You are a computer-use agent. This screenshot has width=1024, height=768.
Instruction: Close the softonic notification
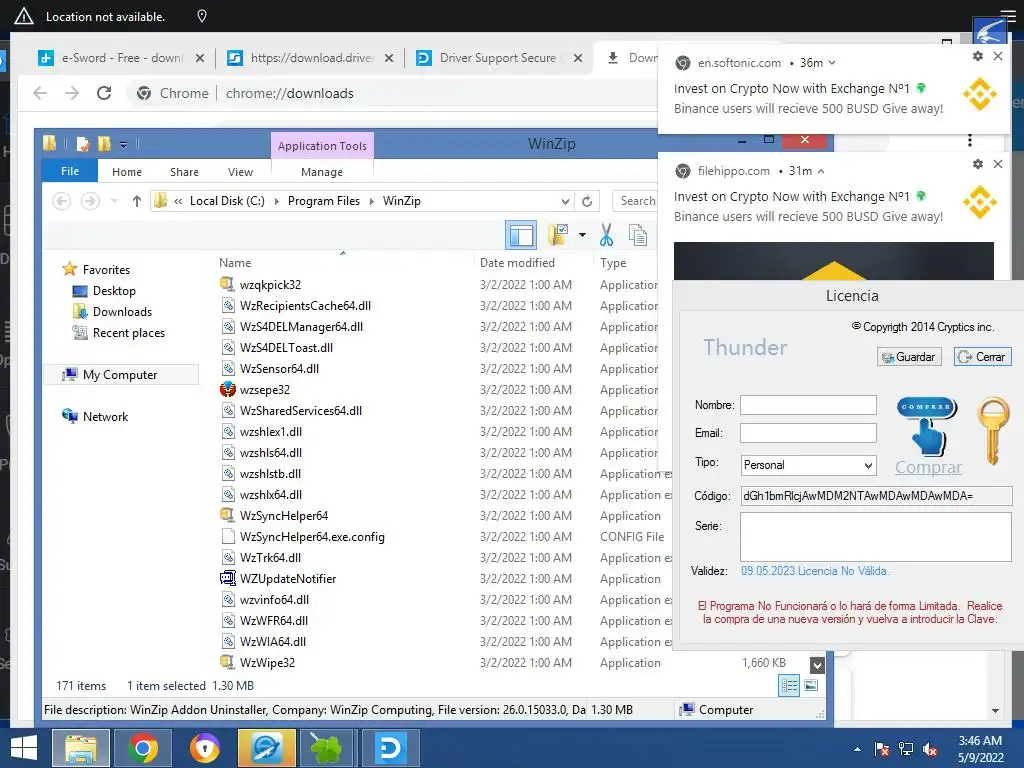coord(998,56)
